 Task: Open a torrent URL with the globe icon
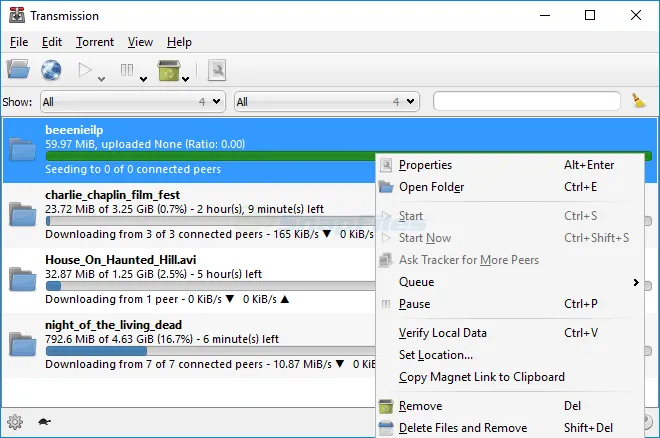[51, 70]
